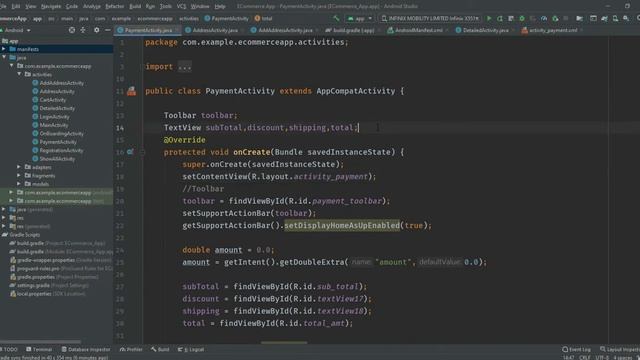The height and width of the screenshot is (360, 640).
Task: Click the Make Project hammer icon
Action: tap(336, 18)
